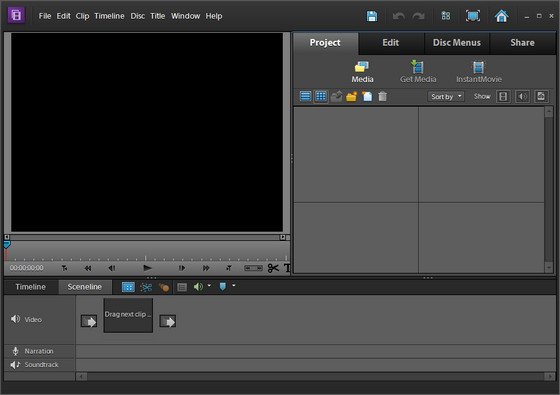The width and height of the screenshot is (560, 395).
Task: Click the Soundtrack speaker note icon
Action: (x=15, y=365)
